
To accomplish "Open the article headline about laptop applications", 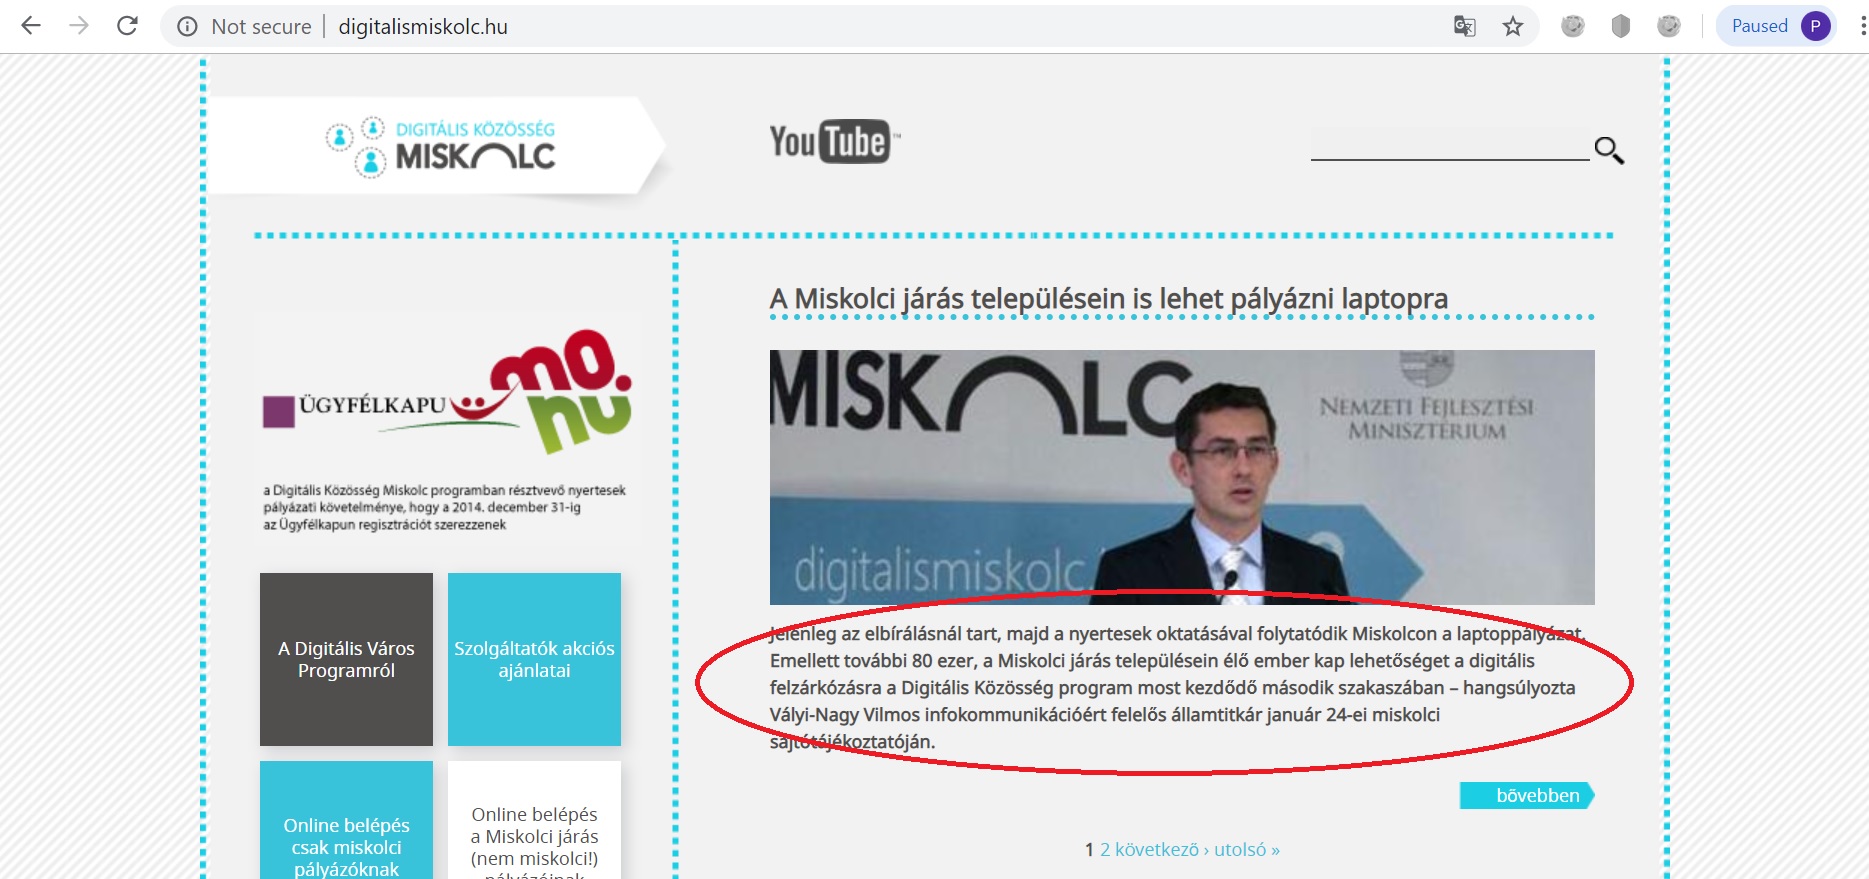I will (x=1108, y=299).
